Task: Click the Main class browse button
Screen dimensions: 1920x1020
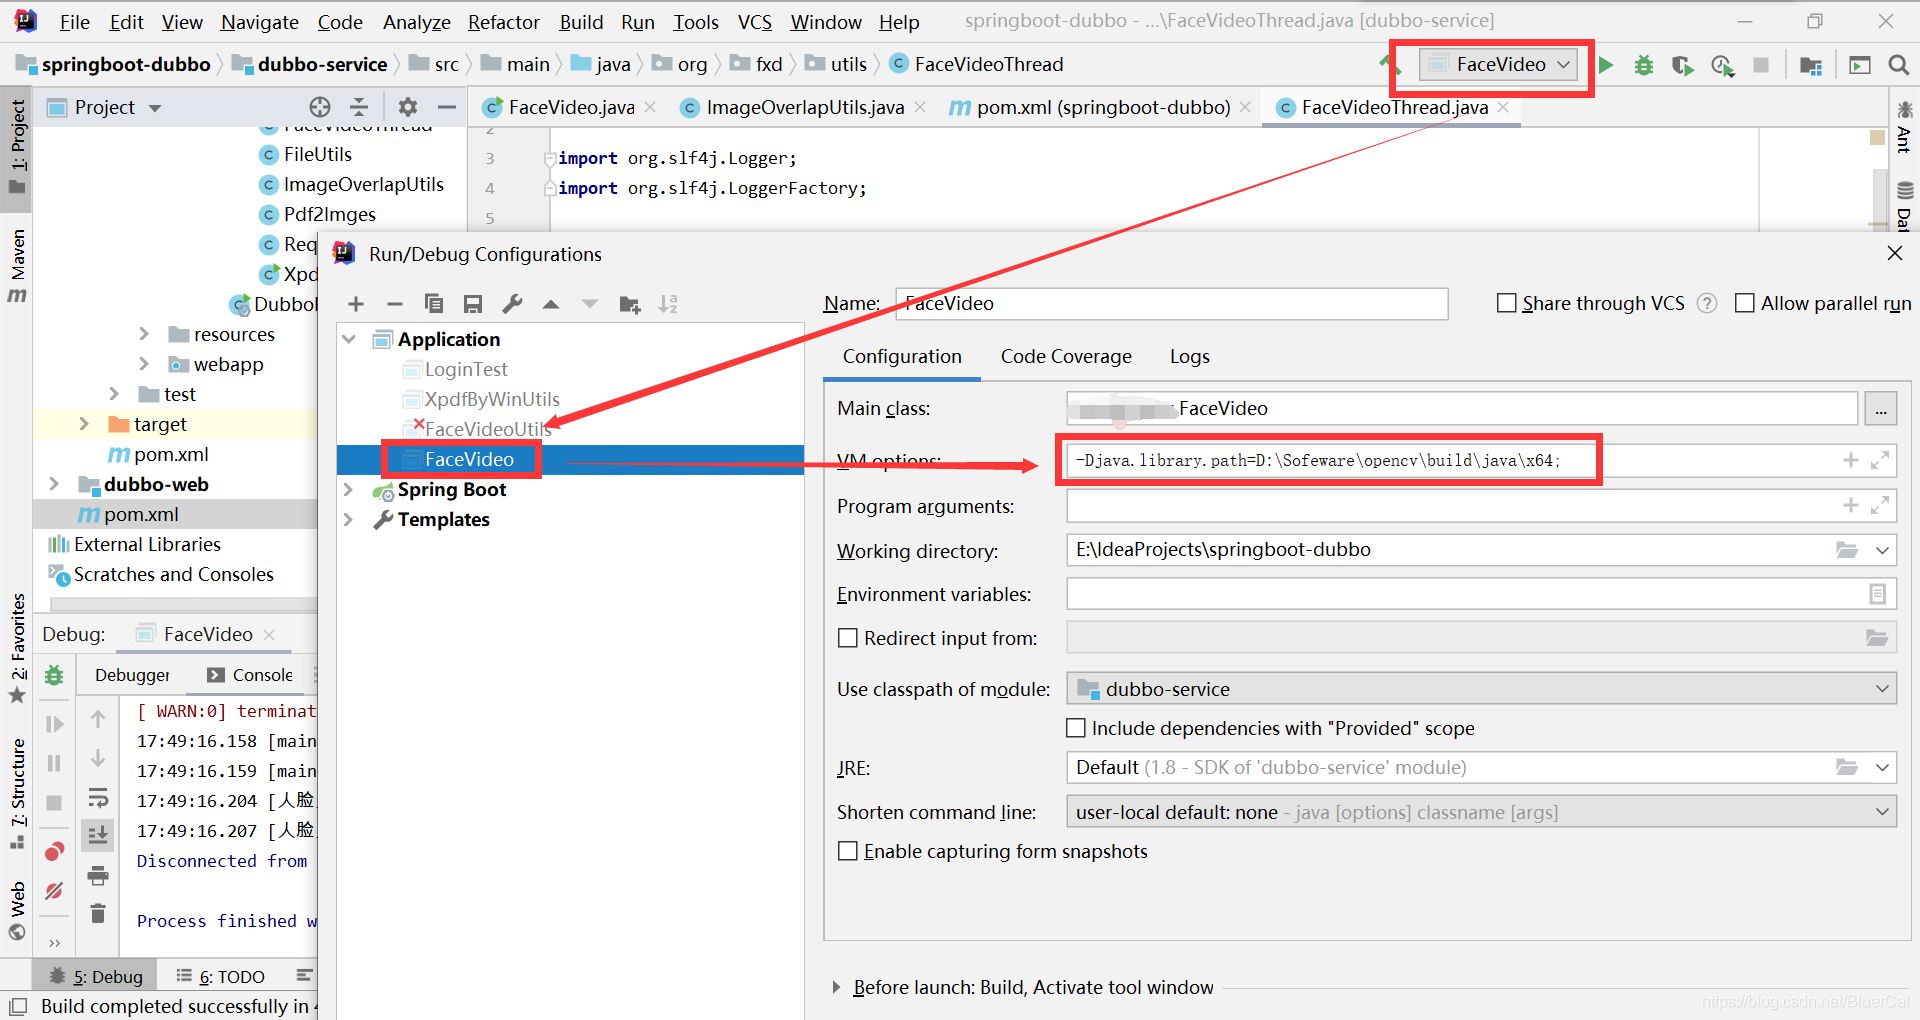Action: coord(1880,409)
